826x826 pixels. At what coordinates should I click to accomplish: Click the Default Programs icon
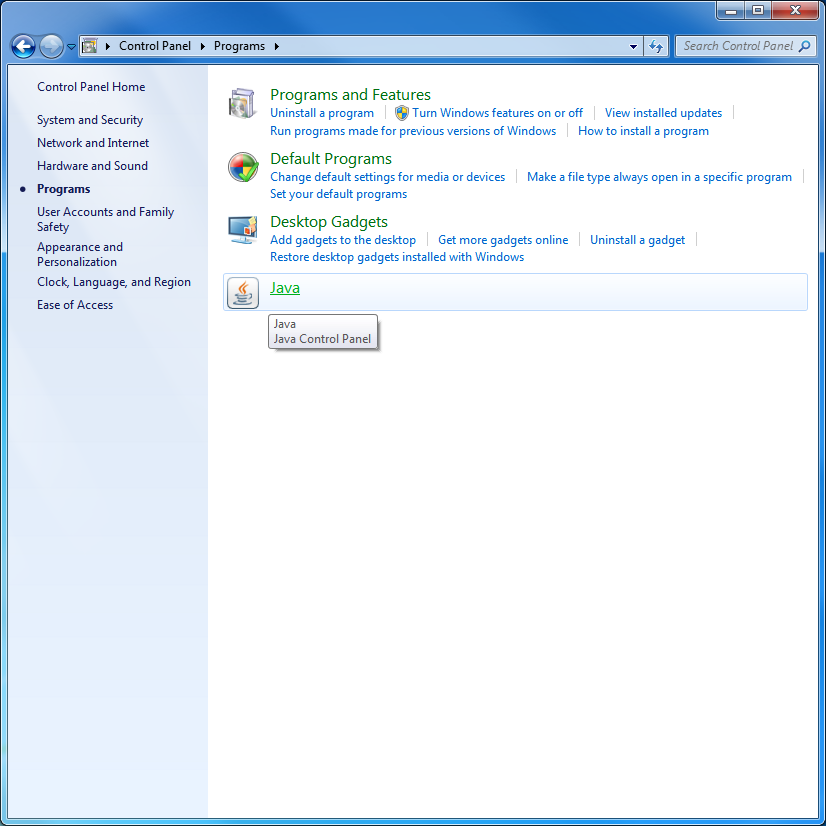(x=243, y=167)
